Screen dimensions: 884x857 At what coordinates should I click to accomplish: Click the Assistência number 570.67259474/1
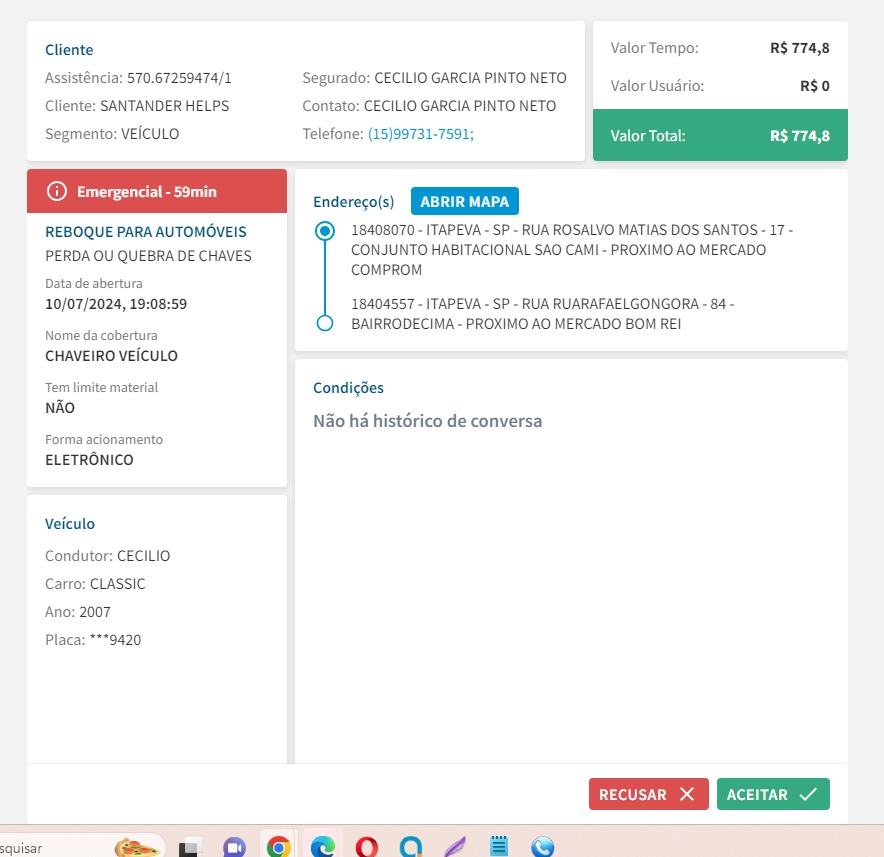[x=179, y=78]
